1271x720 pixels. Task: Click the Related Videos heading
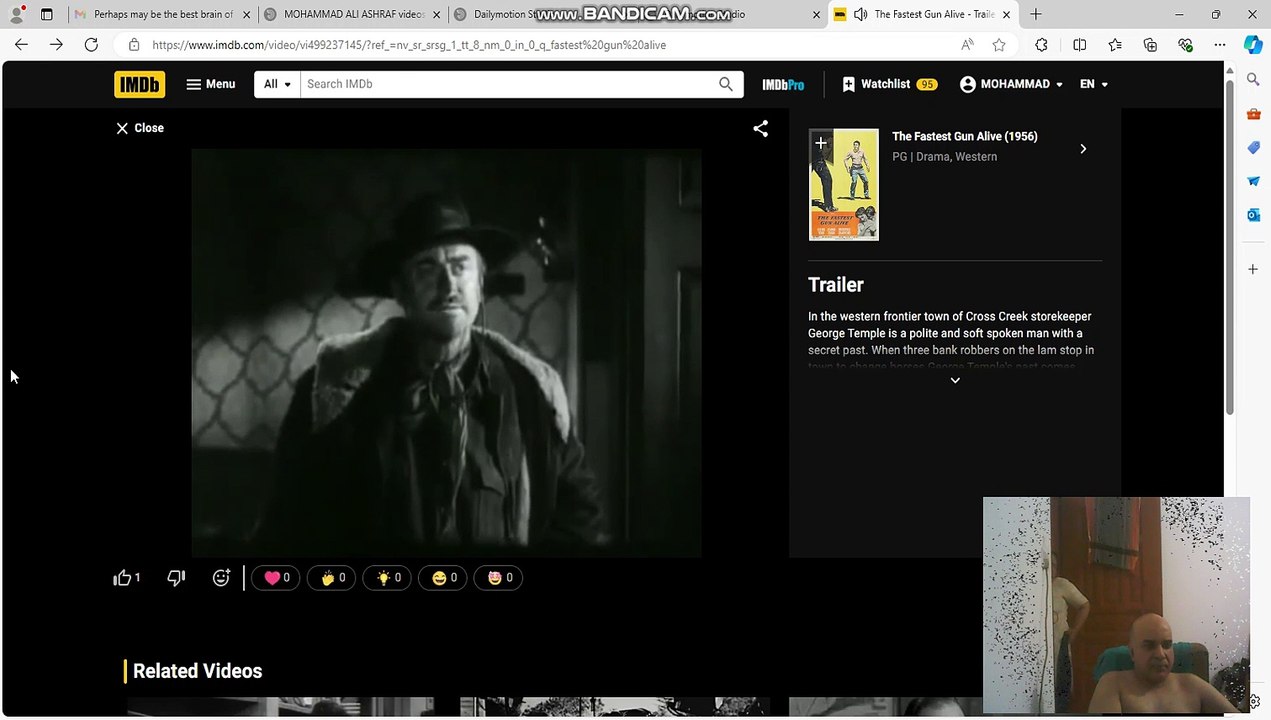[x=197, y=671]
